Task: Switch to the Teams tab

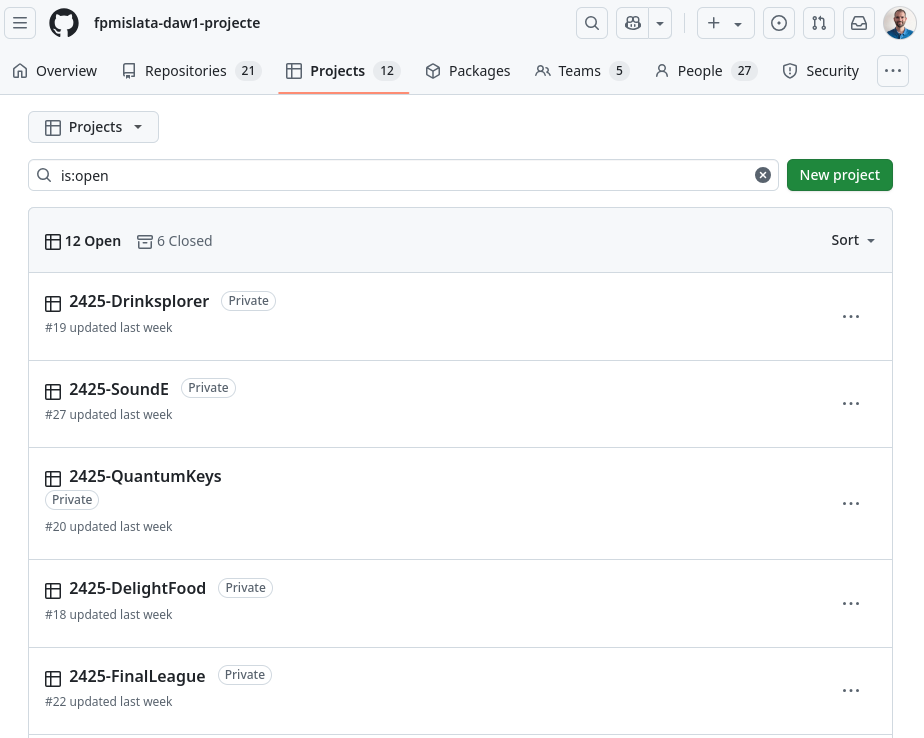Action: coord(582,71)
